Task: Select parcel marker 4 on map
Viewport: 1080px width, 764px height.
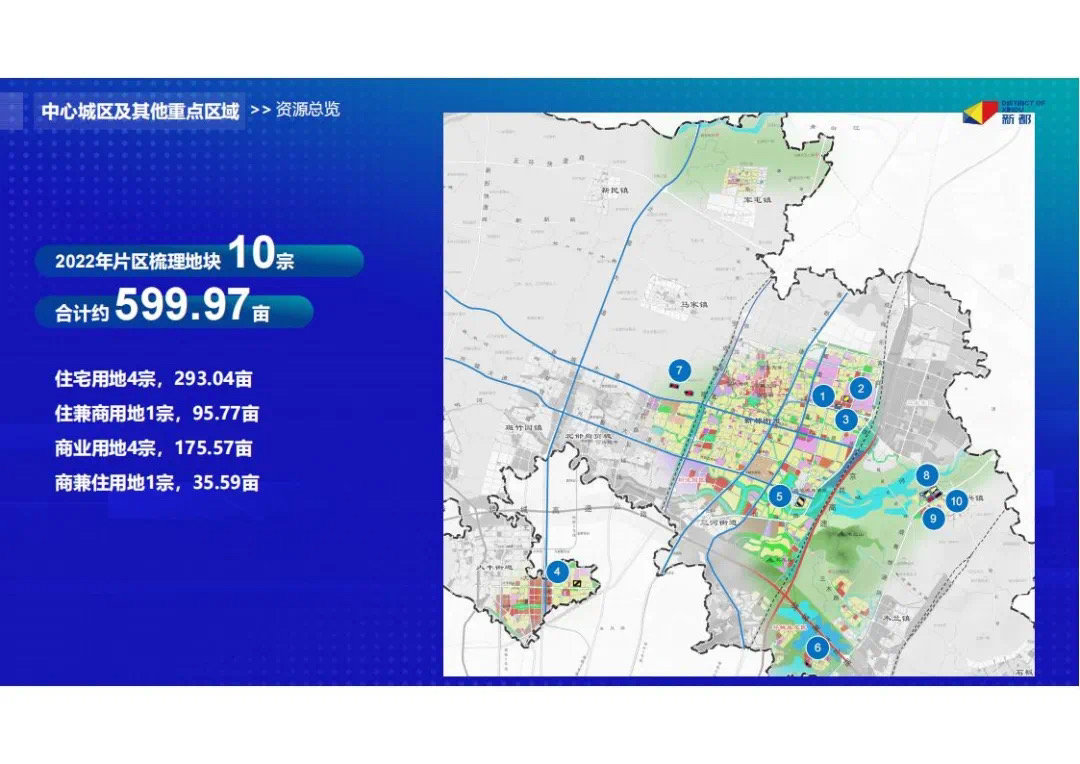Action: point(558,572)
